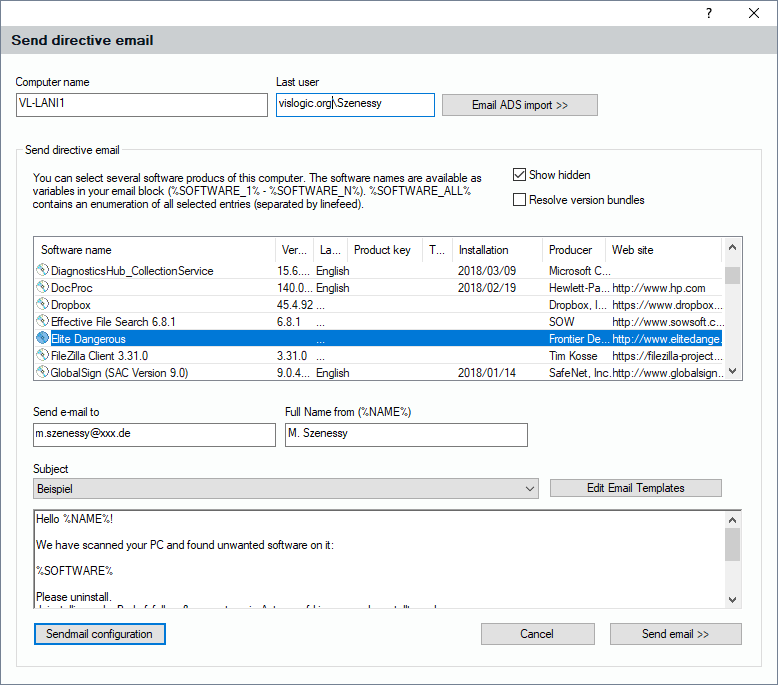The image size is (778, 685).
Task: Sort by Software name column
Action: [154, 250]
